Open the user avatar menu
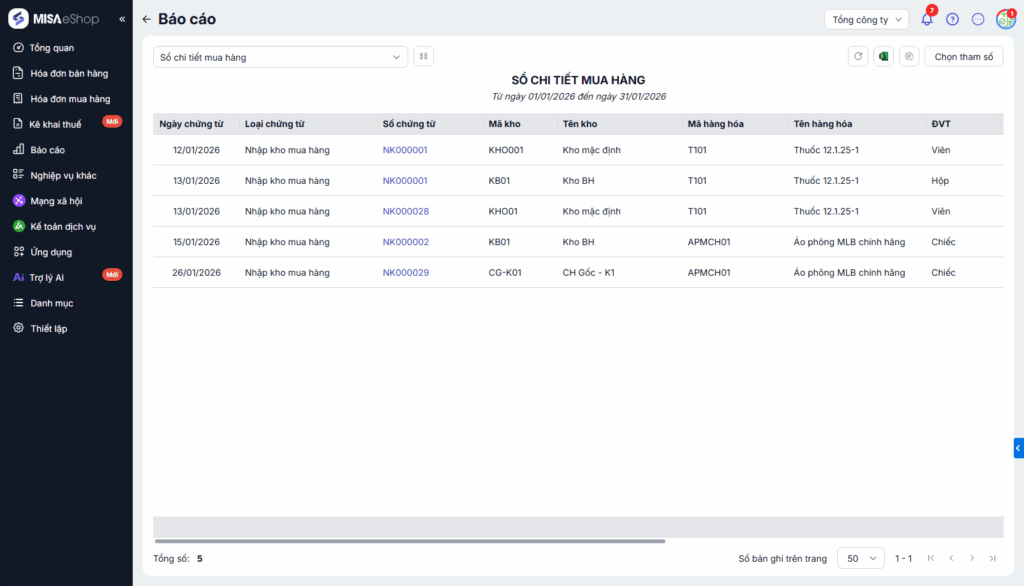Viewport: 1024px width, 586px height. (1005, 19)
